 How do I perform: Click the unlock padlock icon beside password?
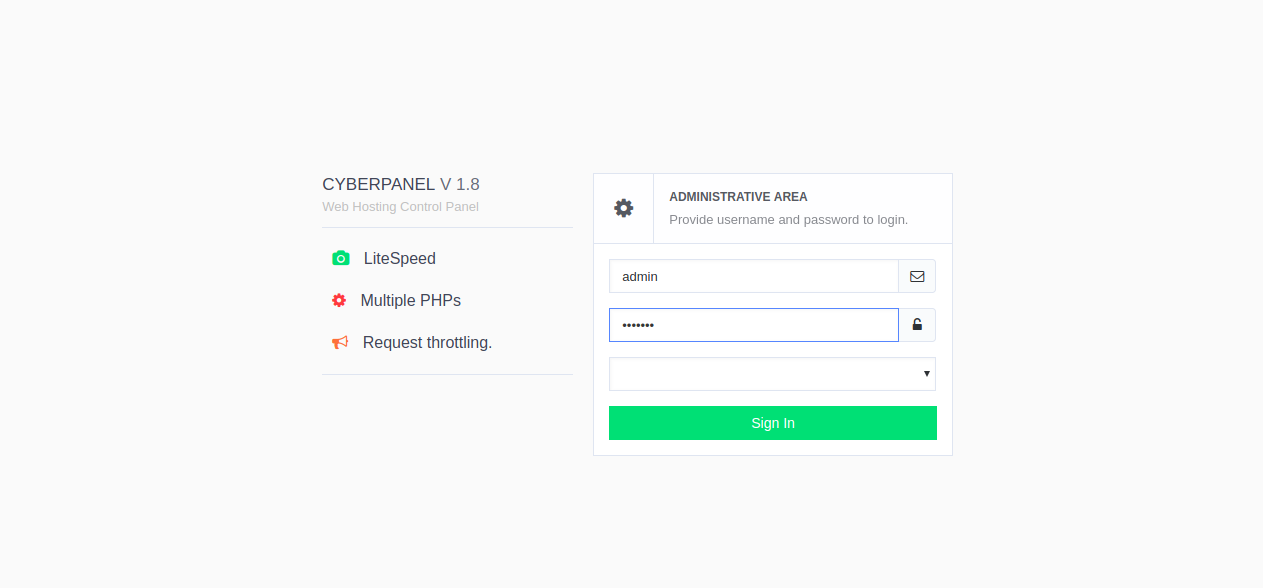pos(917,325)
